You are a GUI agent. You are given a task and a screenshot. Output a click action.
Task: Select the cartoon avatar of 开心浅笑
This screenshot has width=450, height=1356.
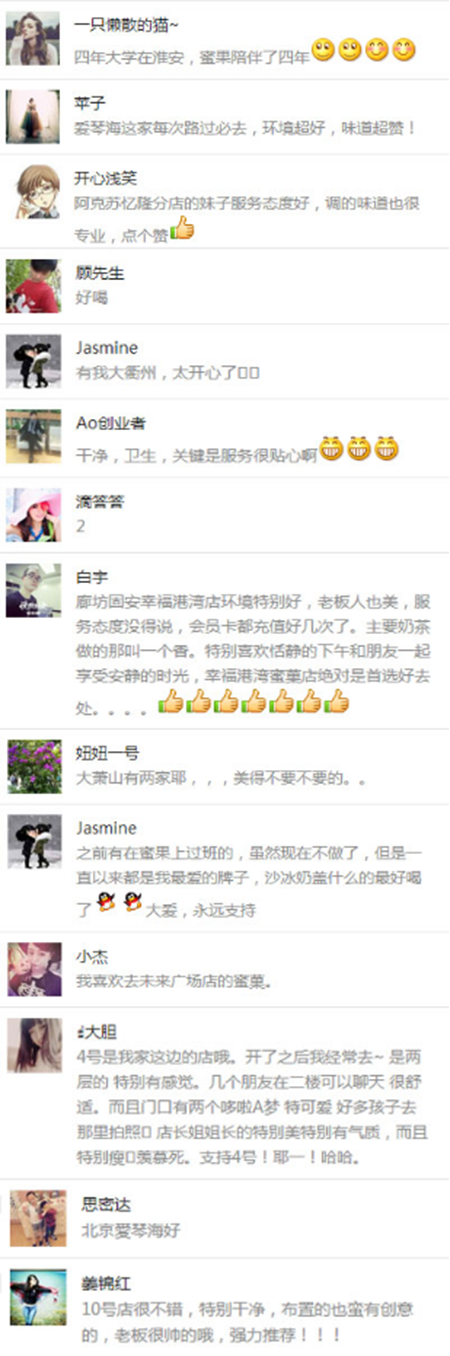[x=33, y=192]
